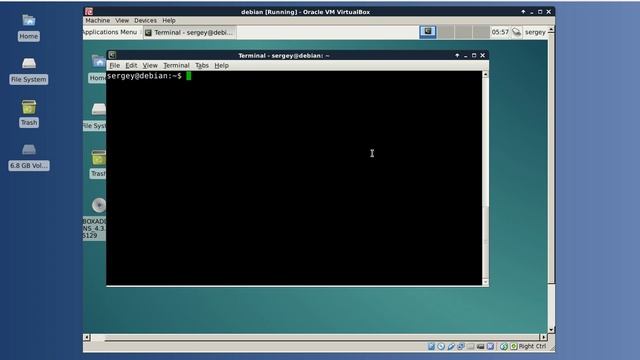Select the guest desktop Trash icon
This screenshot has height=360, width=640.
pos(98,158)
